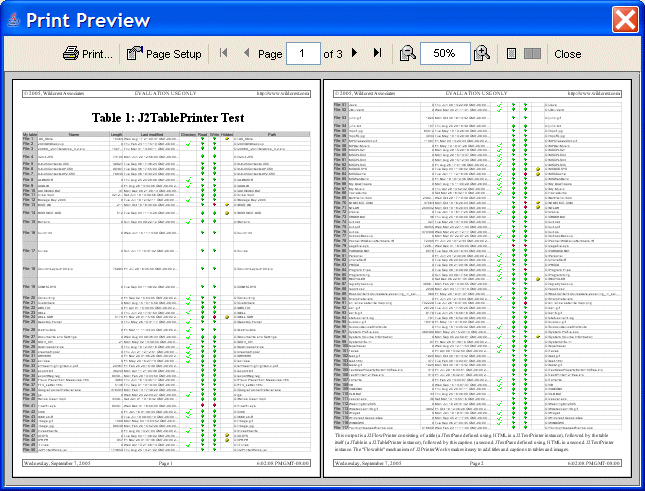Go to the first page

pyautogui.click(x=223, y=53)
